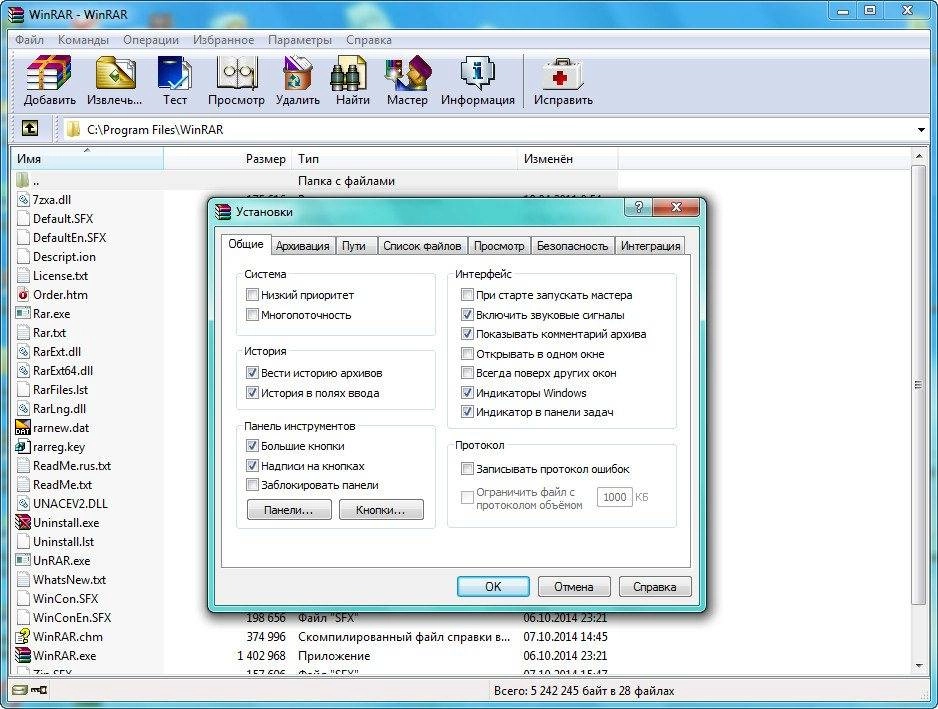This screenshot has width=938, height=709.
Task: Check Открывать в одном окне
Action: pyautogui.click(x=467, y=354)
